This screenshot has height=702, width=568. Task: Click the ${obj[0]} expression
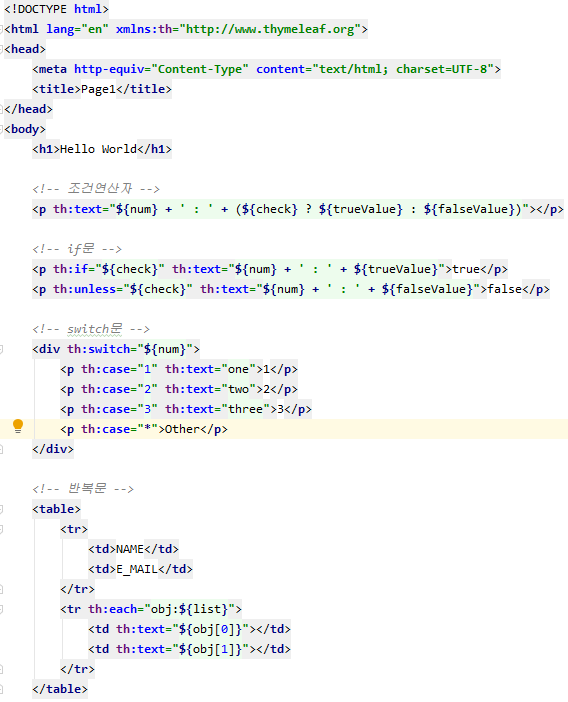(210, 629)
